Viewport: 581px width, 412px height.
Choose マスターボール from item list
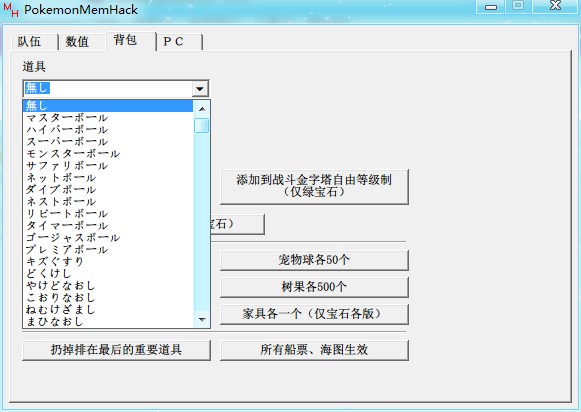[109, 118]
